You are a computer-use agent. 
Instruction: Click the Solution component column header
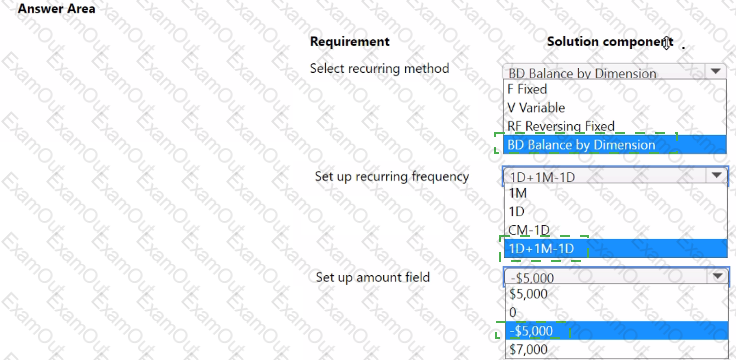pos(610,42)
